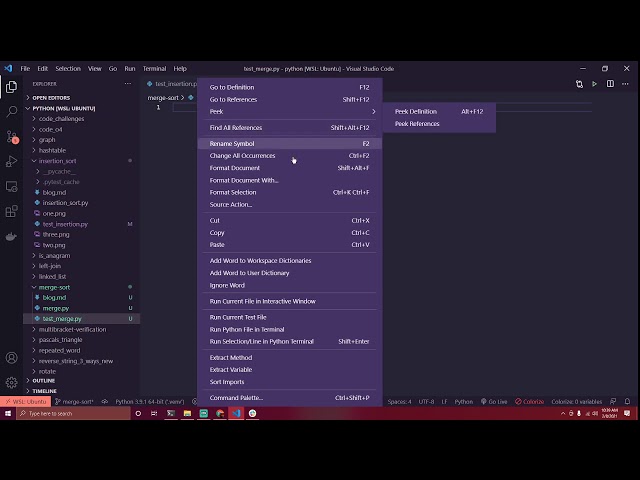This screenshot has width=640, height=480.
Task: Click the Python 3.9.1 64-bit interpreter selector
Action: 150,402
